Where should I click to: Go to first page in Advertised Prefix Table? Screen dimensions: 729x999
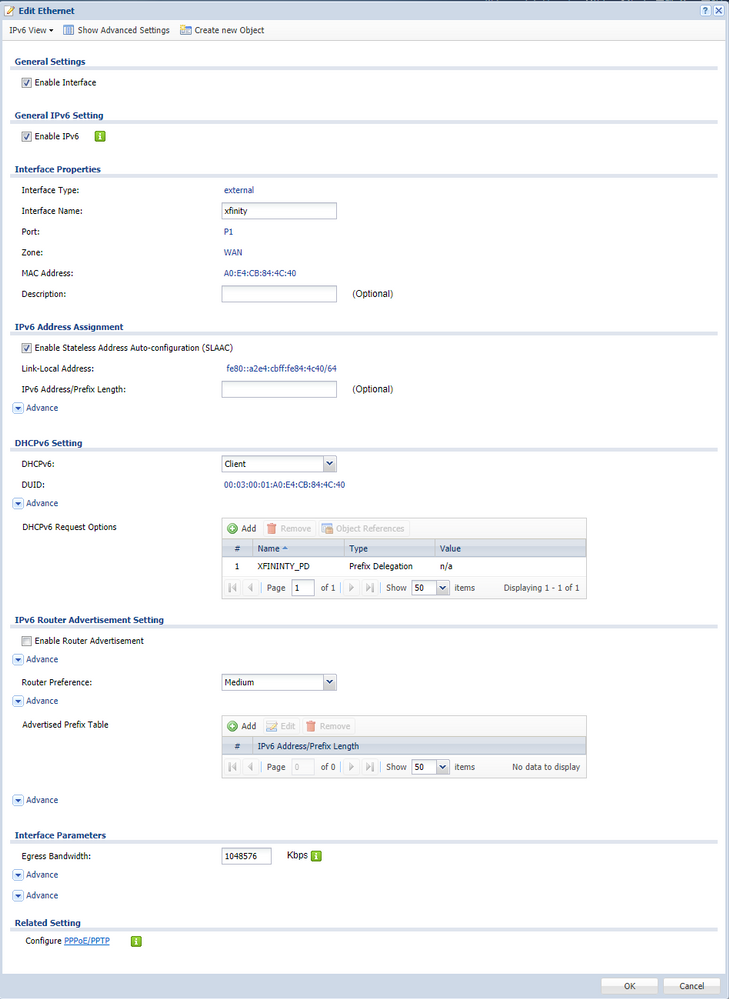(x=233, y=767)
